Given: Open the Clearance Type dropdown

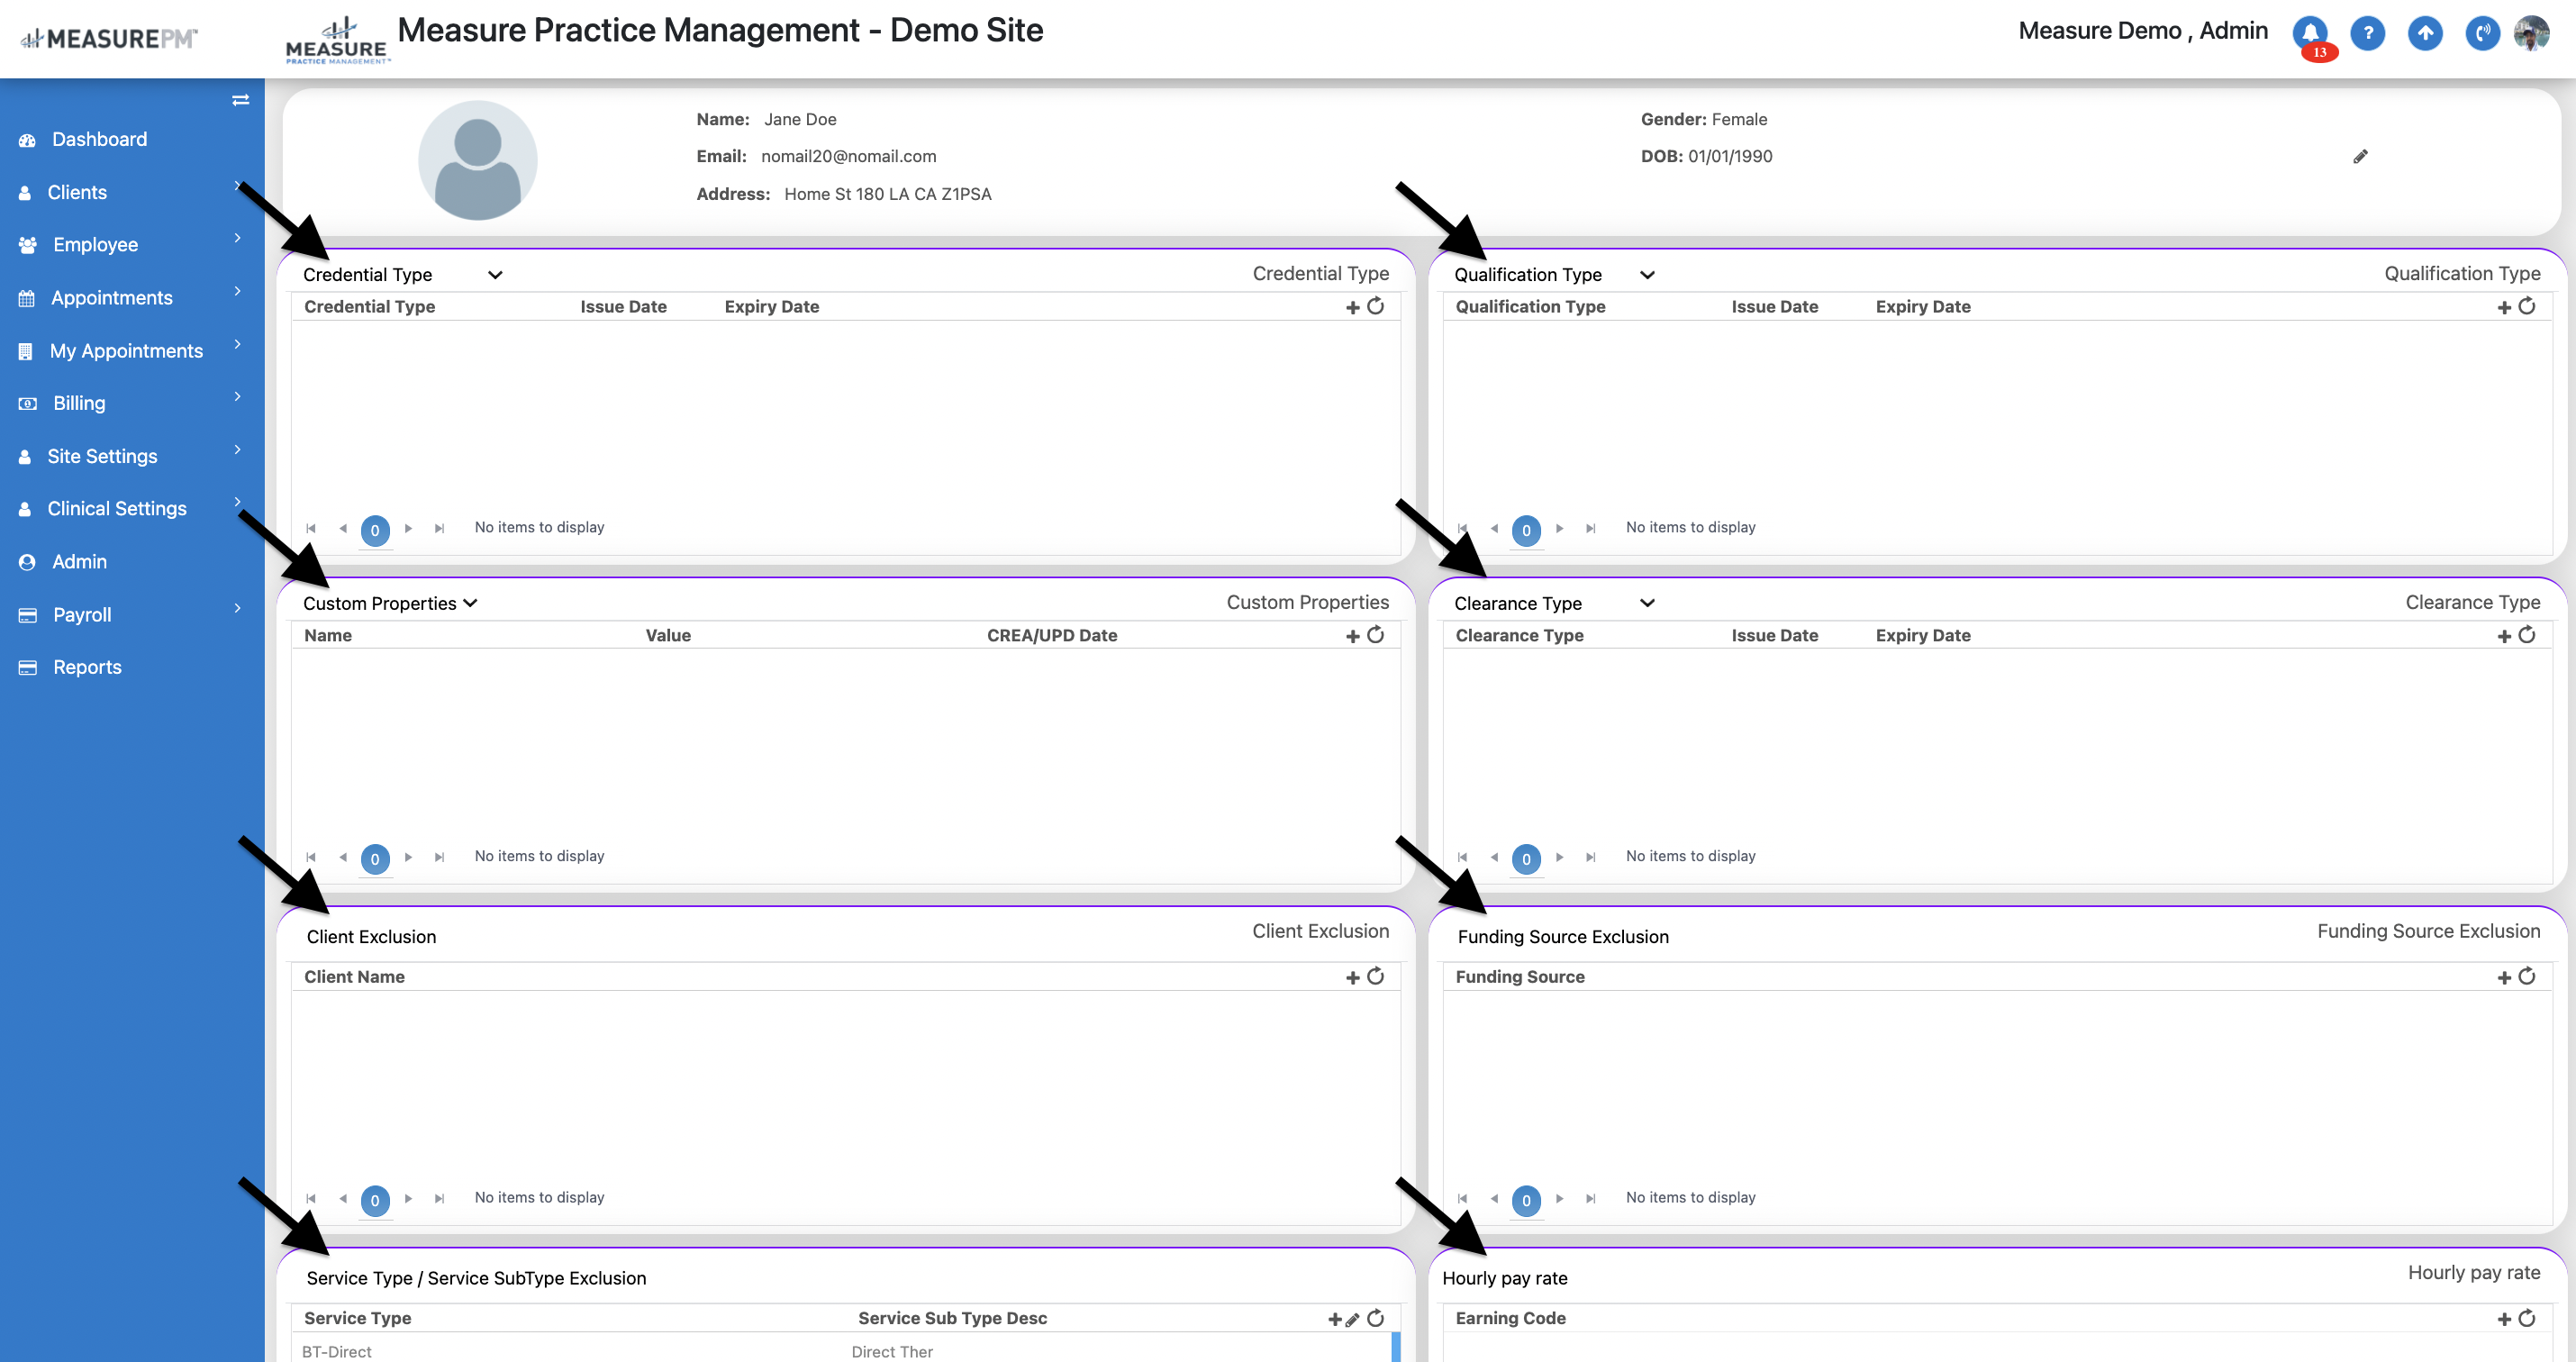Looking at the screenshot, I should [1647, 603].
